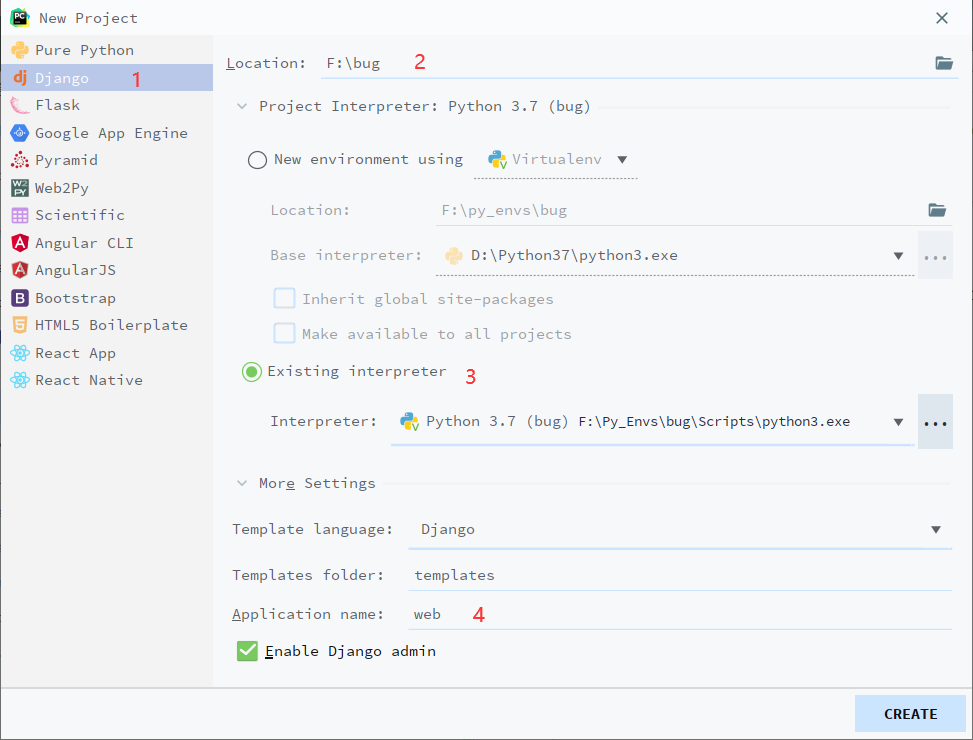
Task: Choose the Bootstrap project icon
Action: (19, 298)
